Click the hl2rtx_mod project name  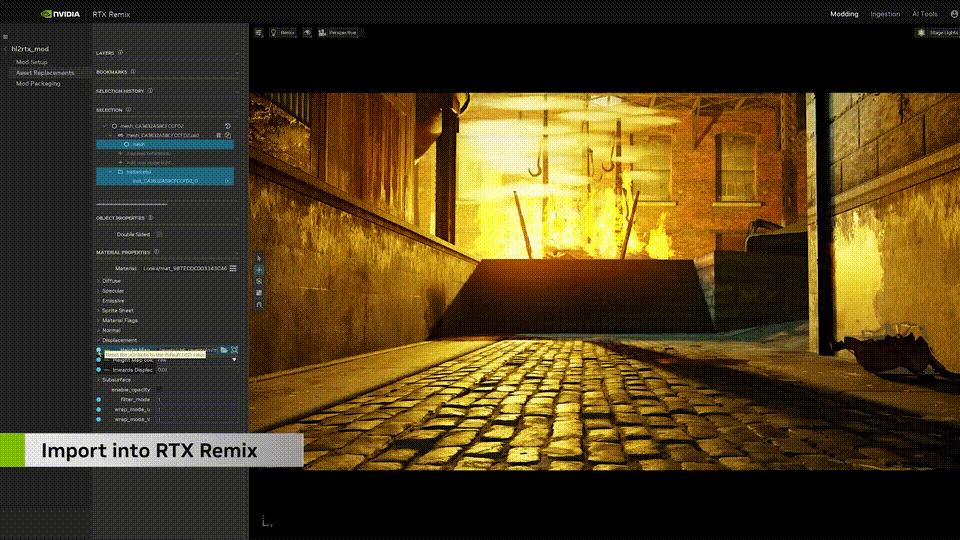(29, 49)
